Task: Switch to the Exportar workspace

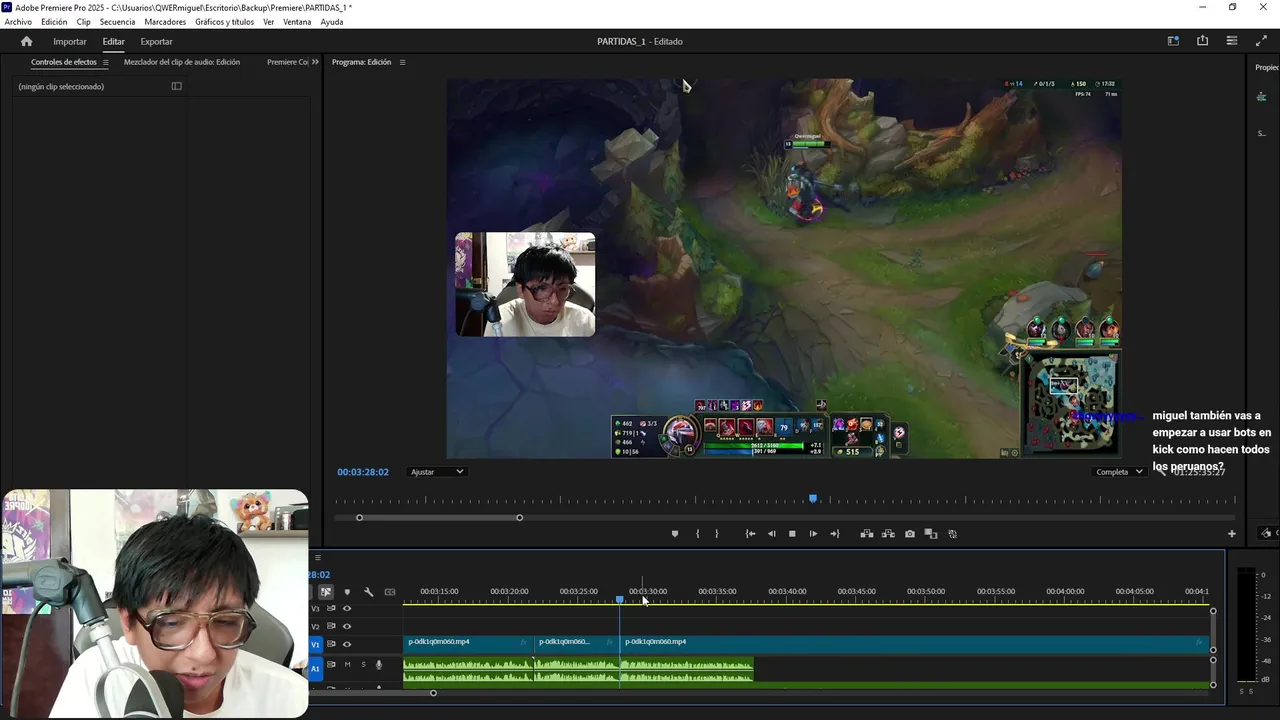Action: tap(156, 41)
